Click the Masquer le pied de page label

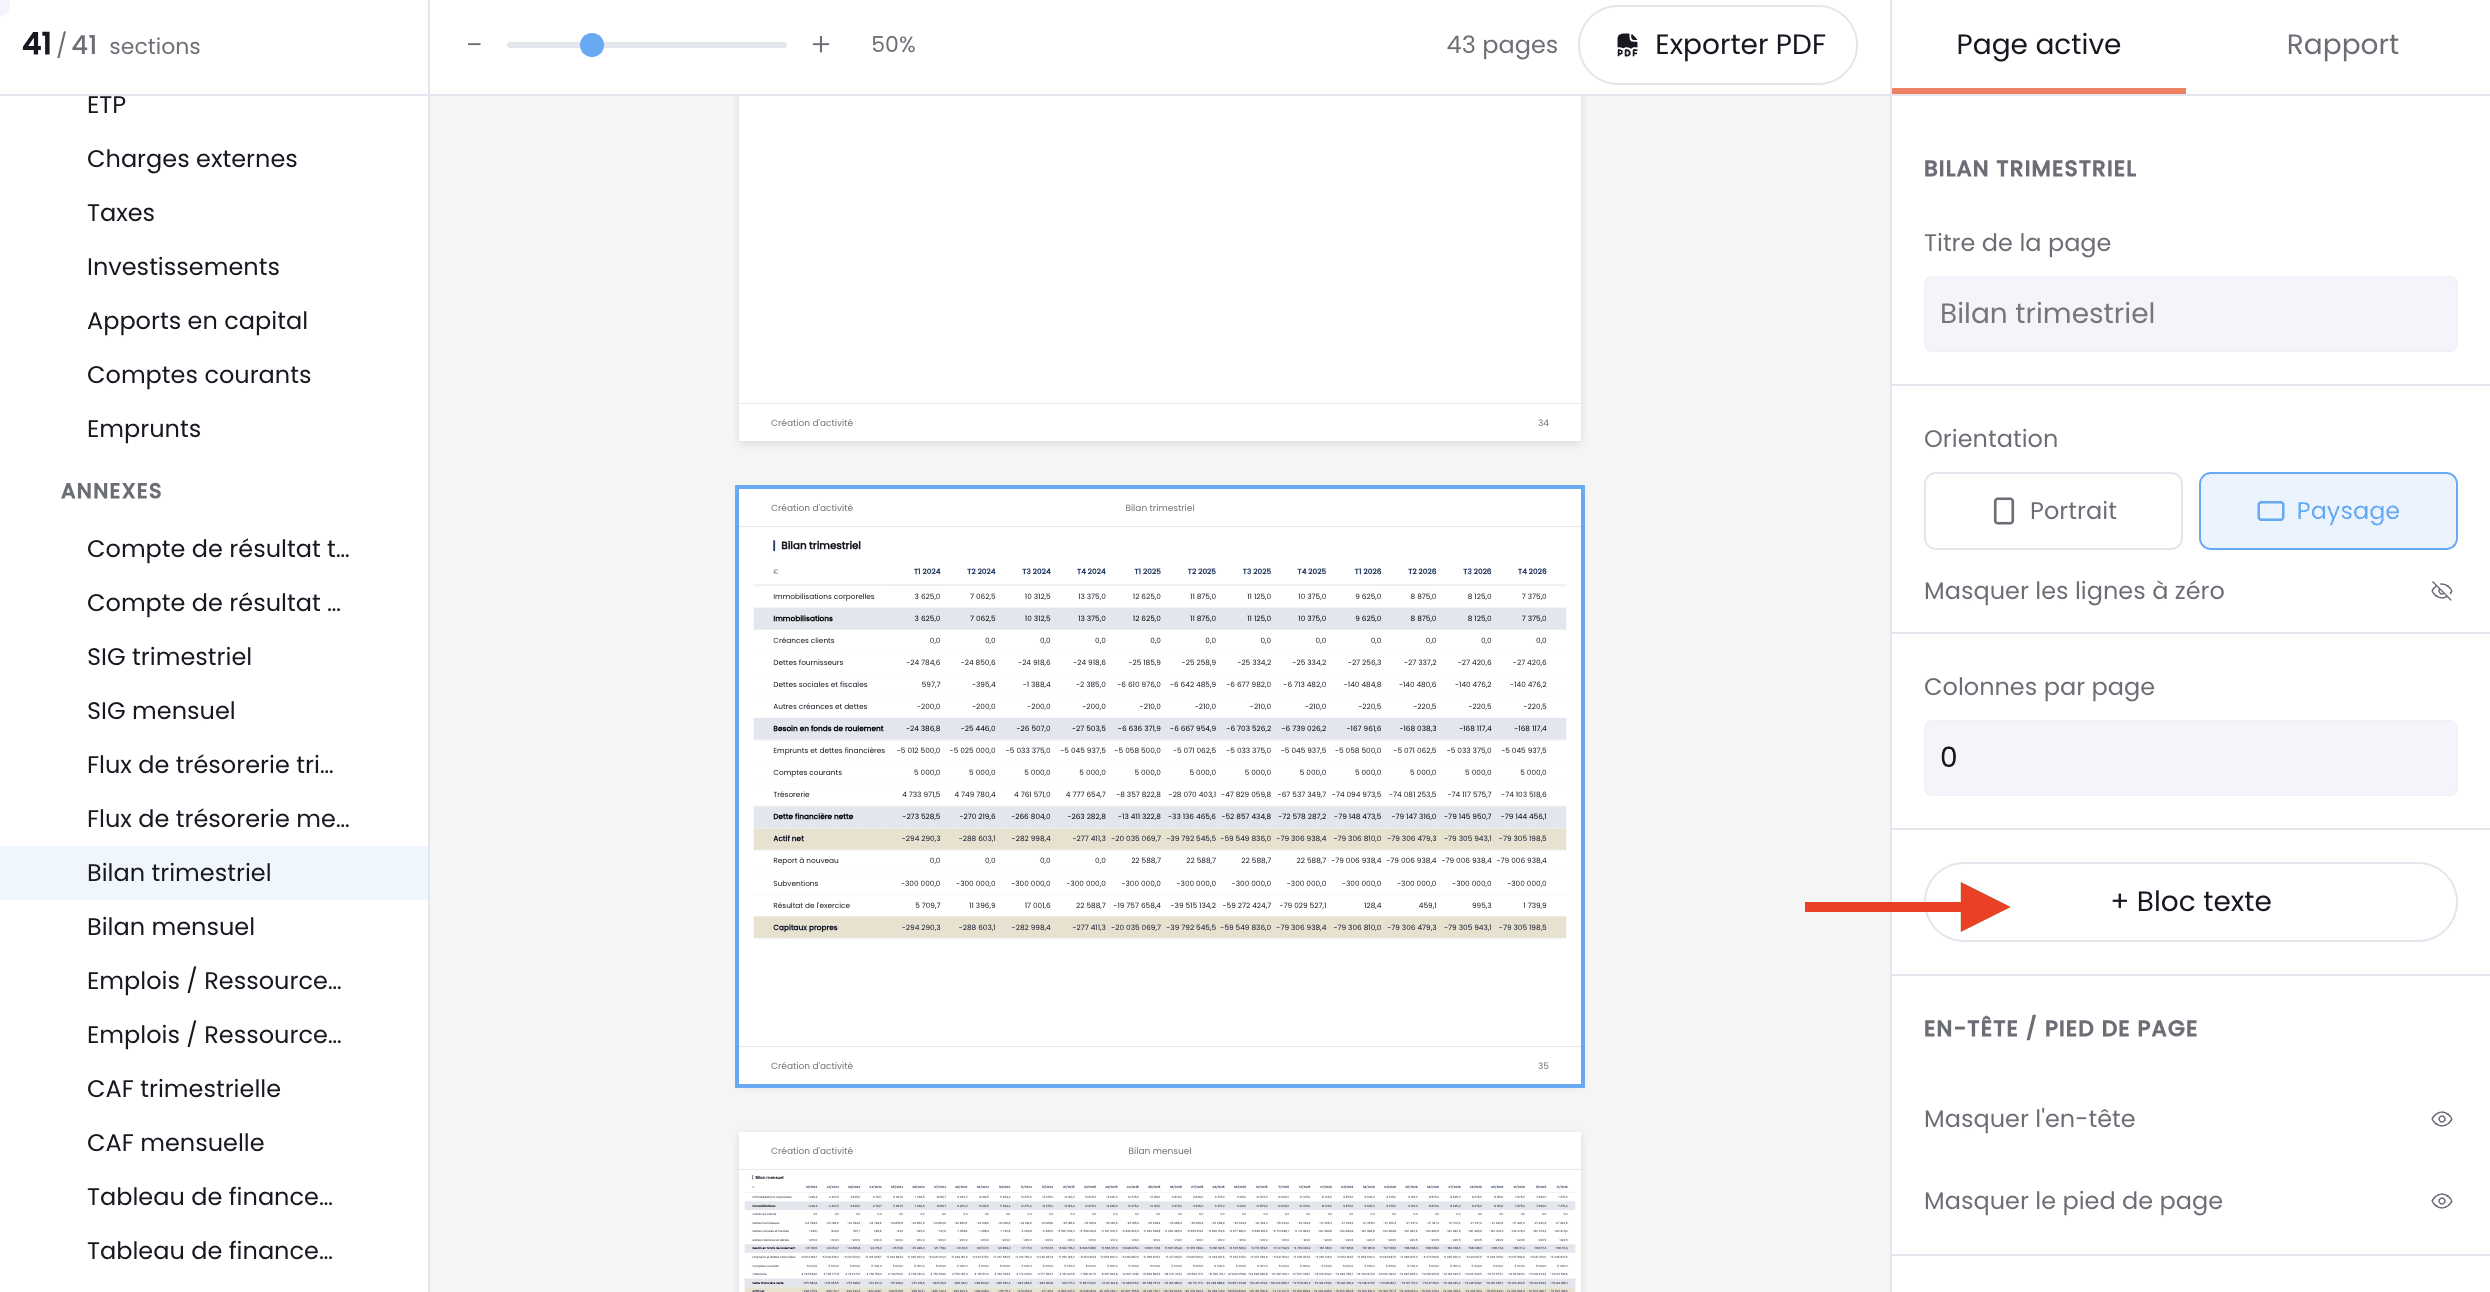pos(2073,1201)
